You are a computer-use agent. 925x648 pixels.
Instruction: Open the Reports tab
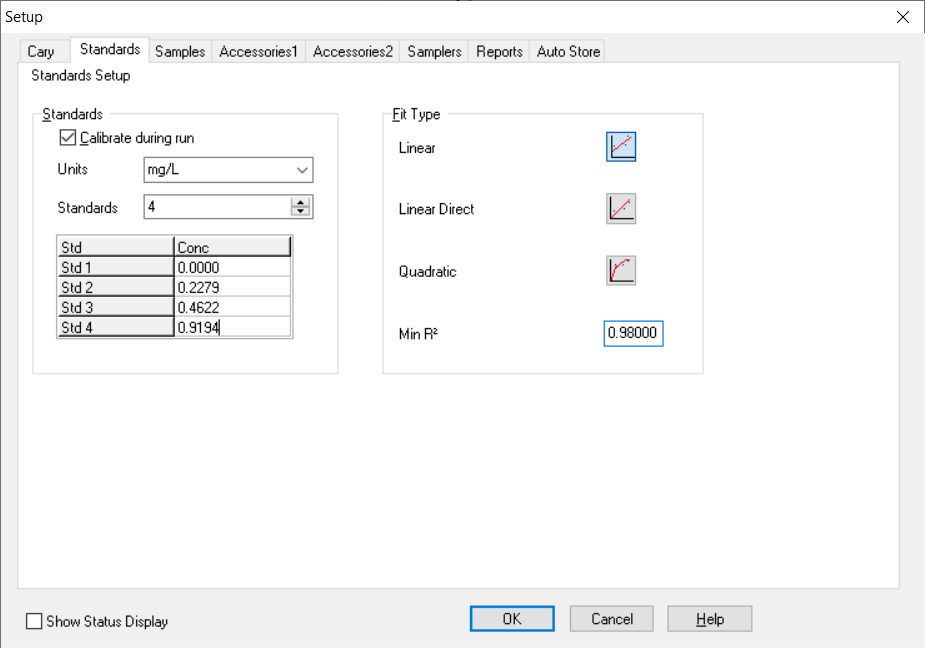(499, 51)
